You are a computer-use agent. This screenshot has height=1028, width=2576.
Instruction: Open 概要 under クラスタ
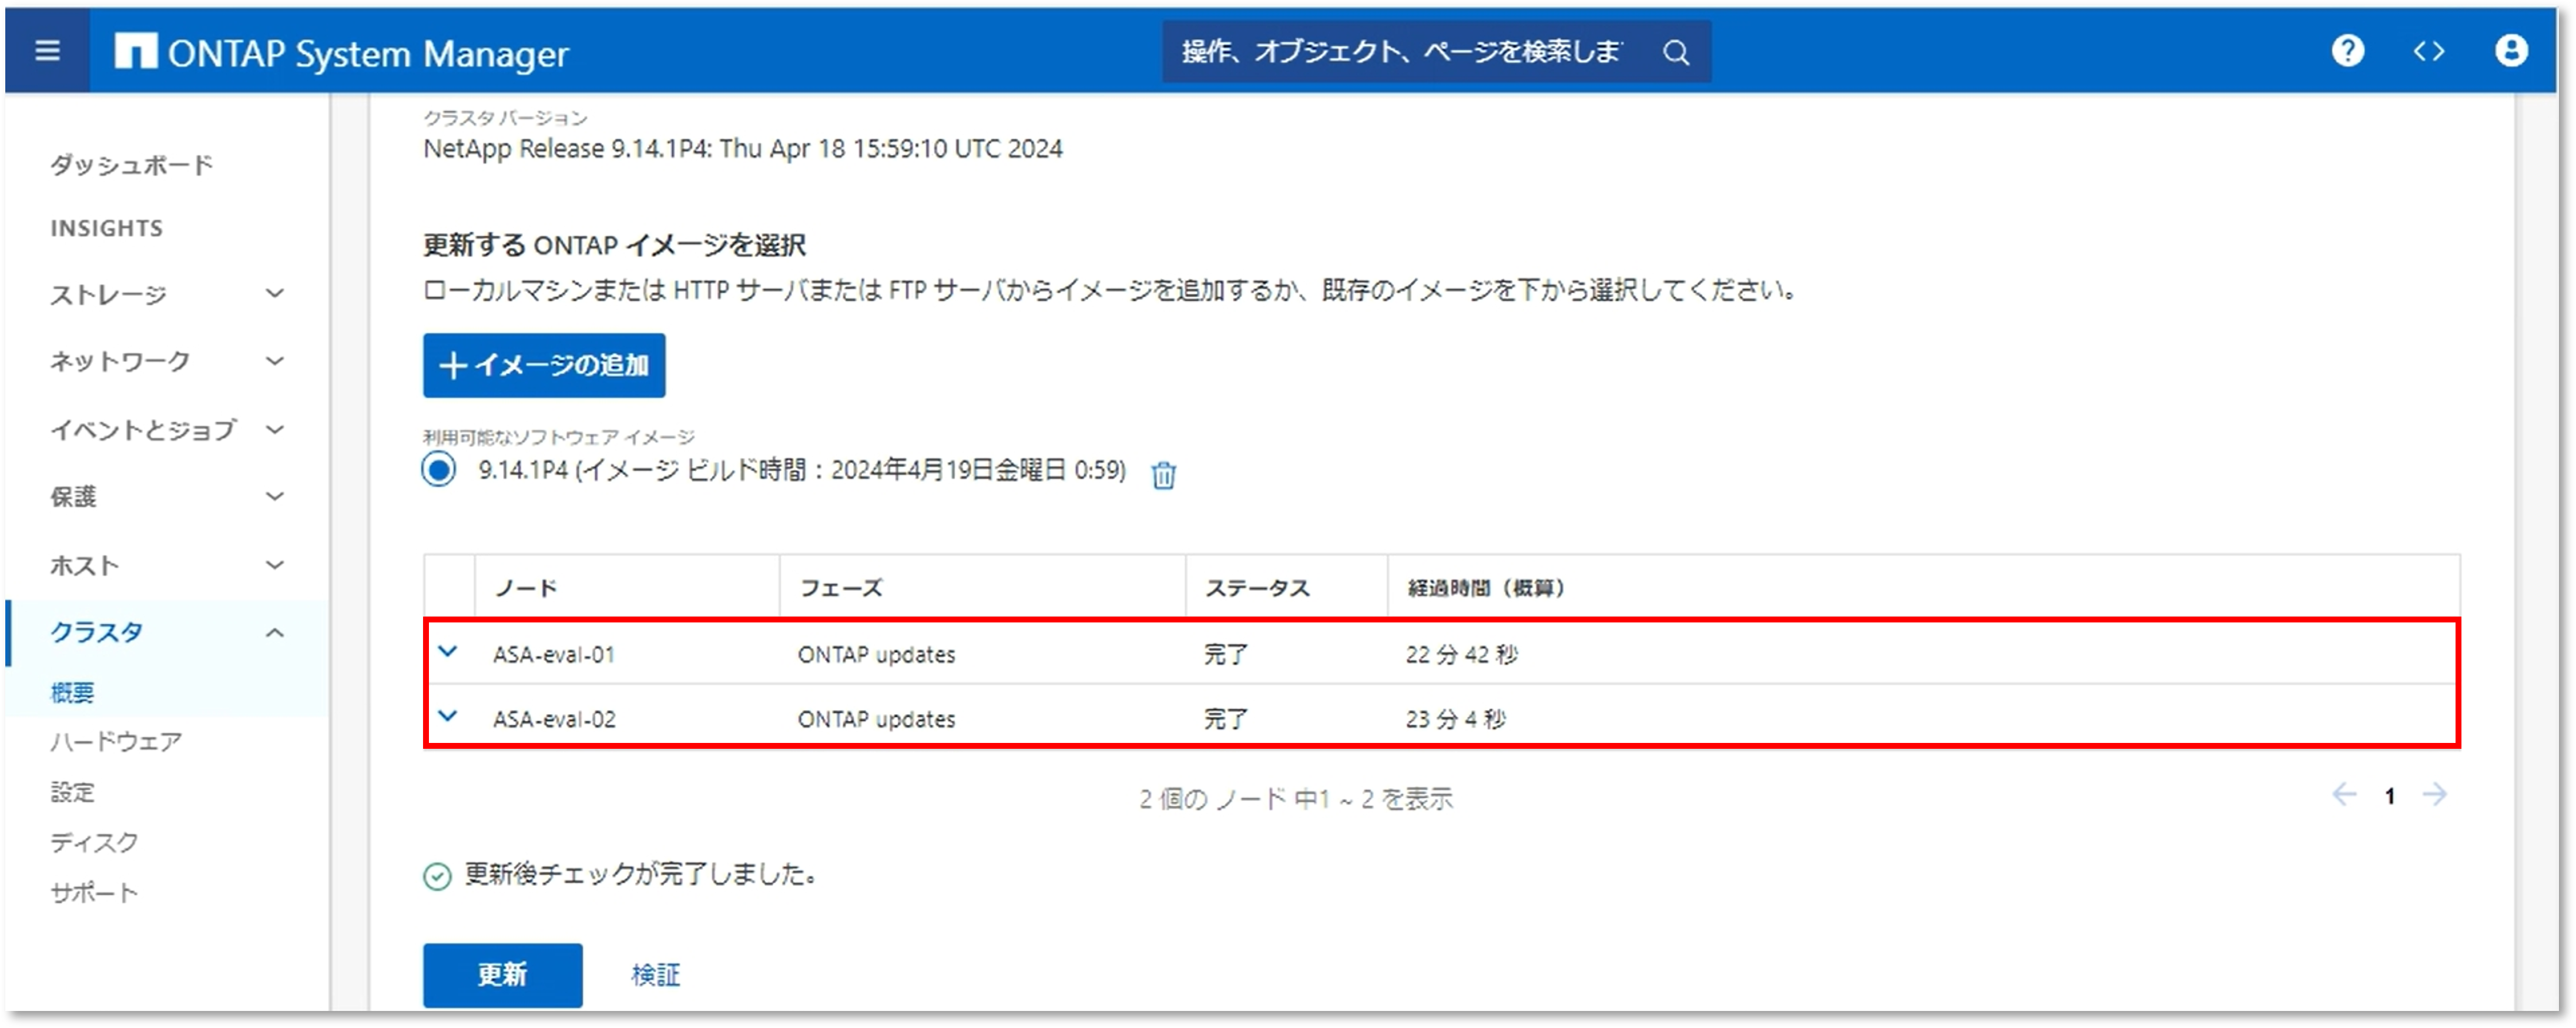click(73, 692)
